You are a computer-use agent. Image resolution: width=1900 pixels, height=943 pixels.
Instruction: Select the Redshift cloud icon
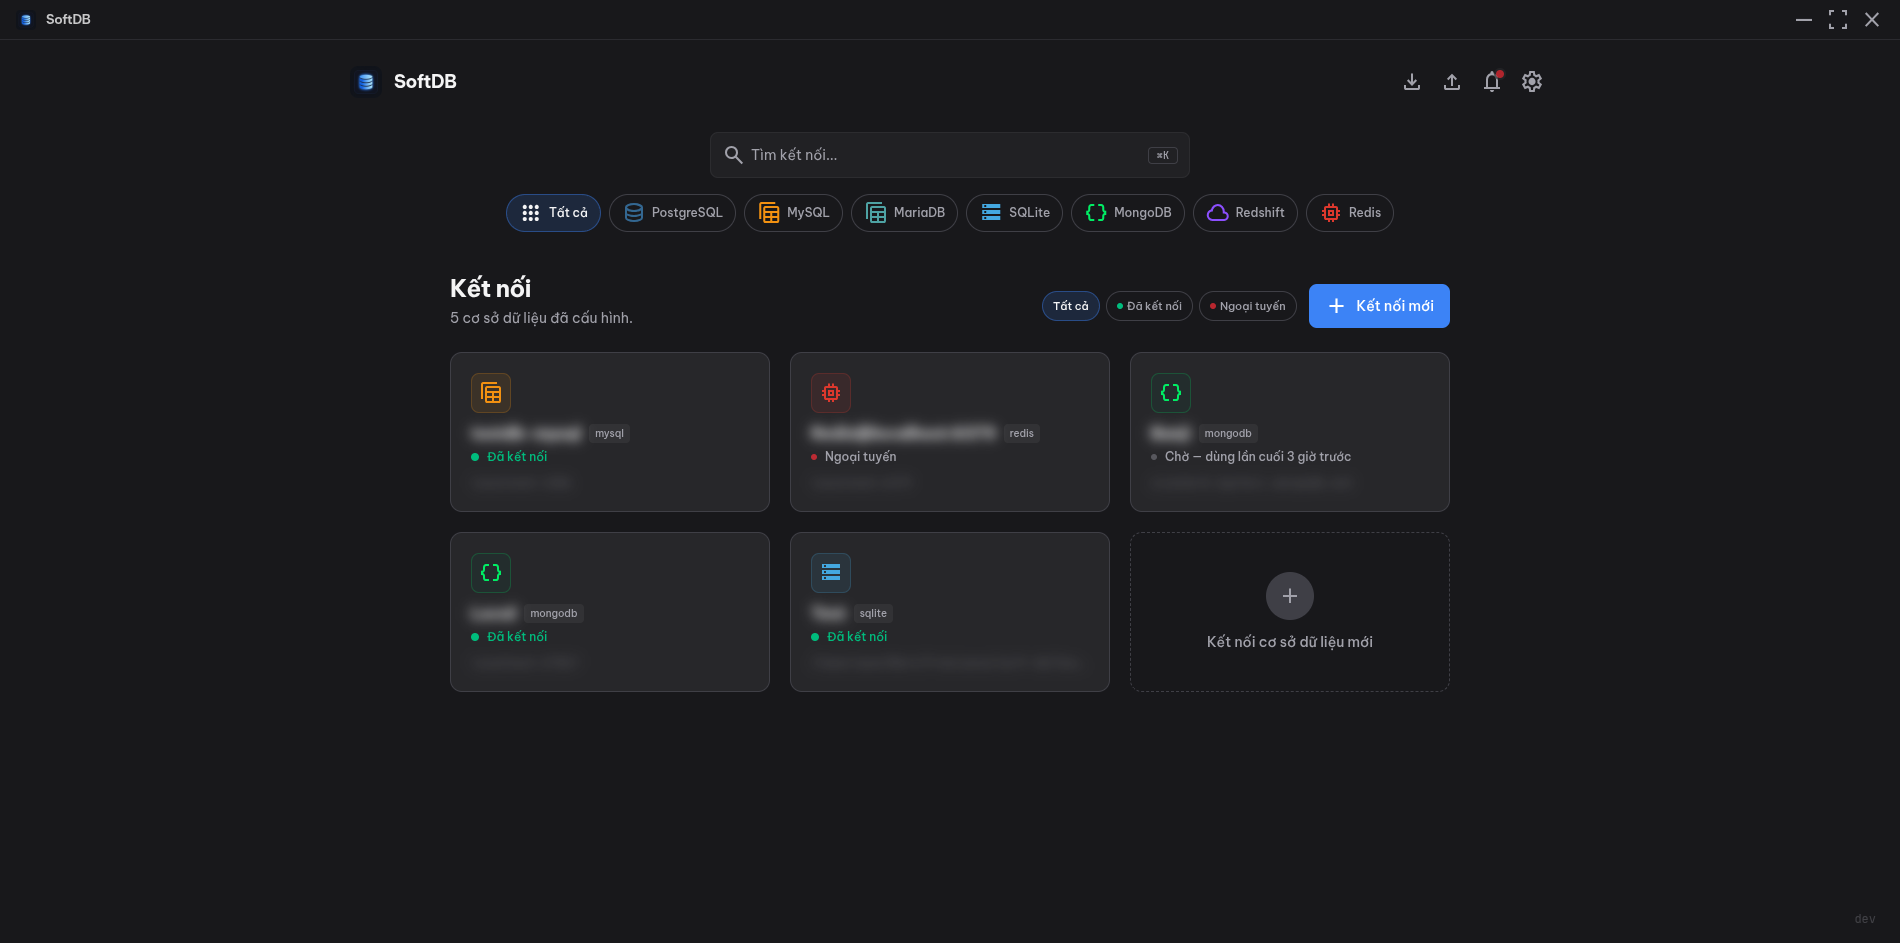coord(1216,212)
